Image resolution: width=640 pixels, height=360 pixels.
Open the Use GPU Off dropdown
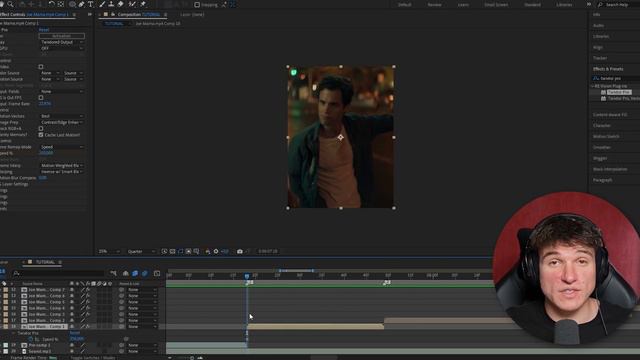pos(62,48)
